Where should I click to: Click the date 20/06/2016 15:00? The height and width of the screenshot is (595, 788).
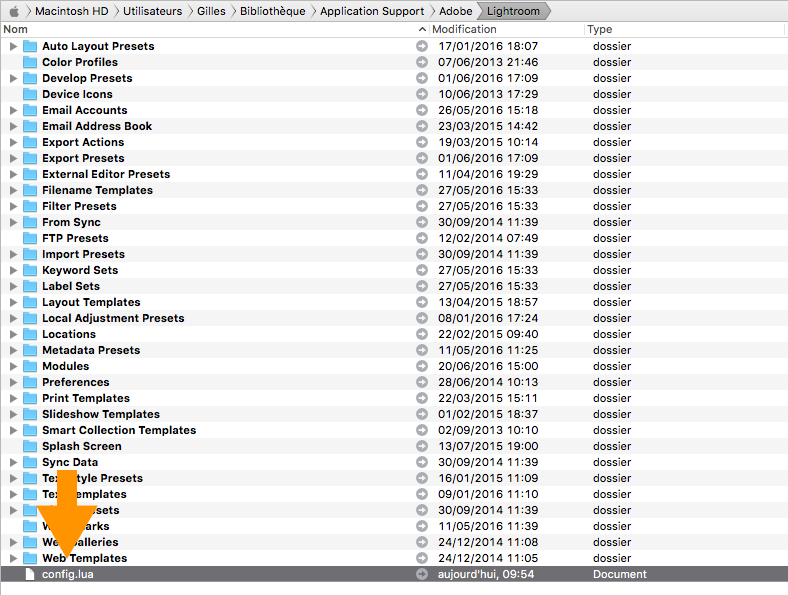click(x=488, y=366)
